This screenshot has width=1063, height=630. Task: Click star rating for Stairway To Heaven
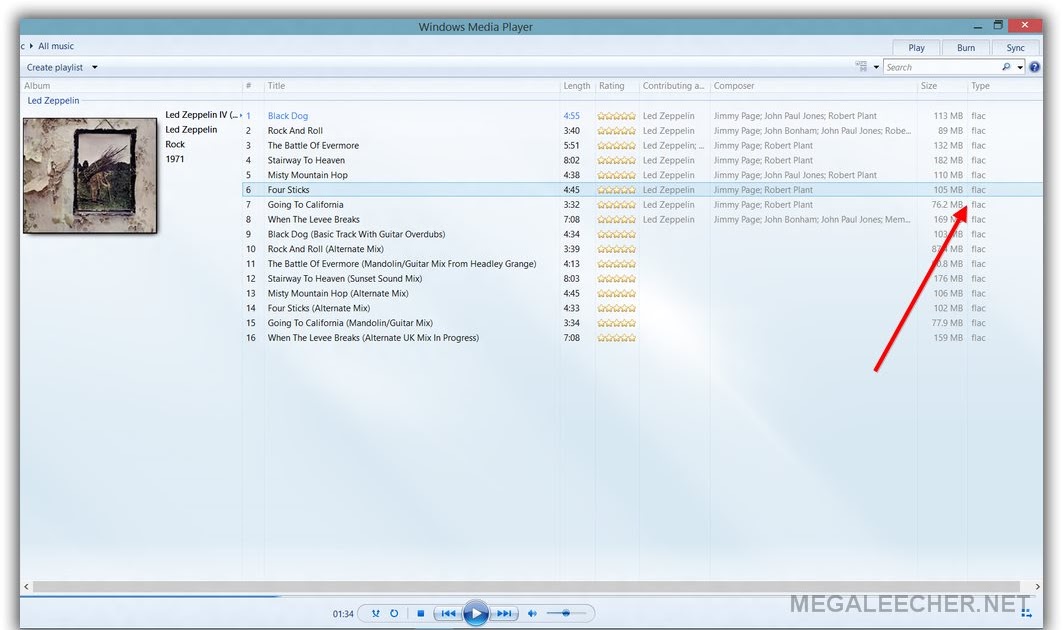click(x=616, y=161)
